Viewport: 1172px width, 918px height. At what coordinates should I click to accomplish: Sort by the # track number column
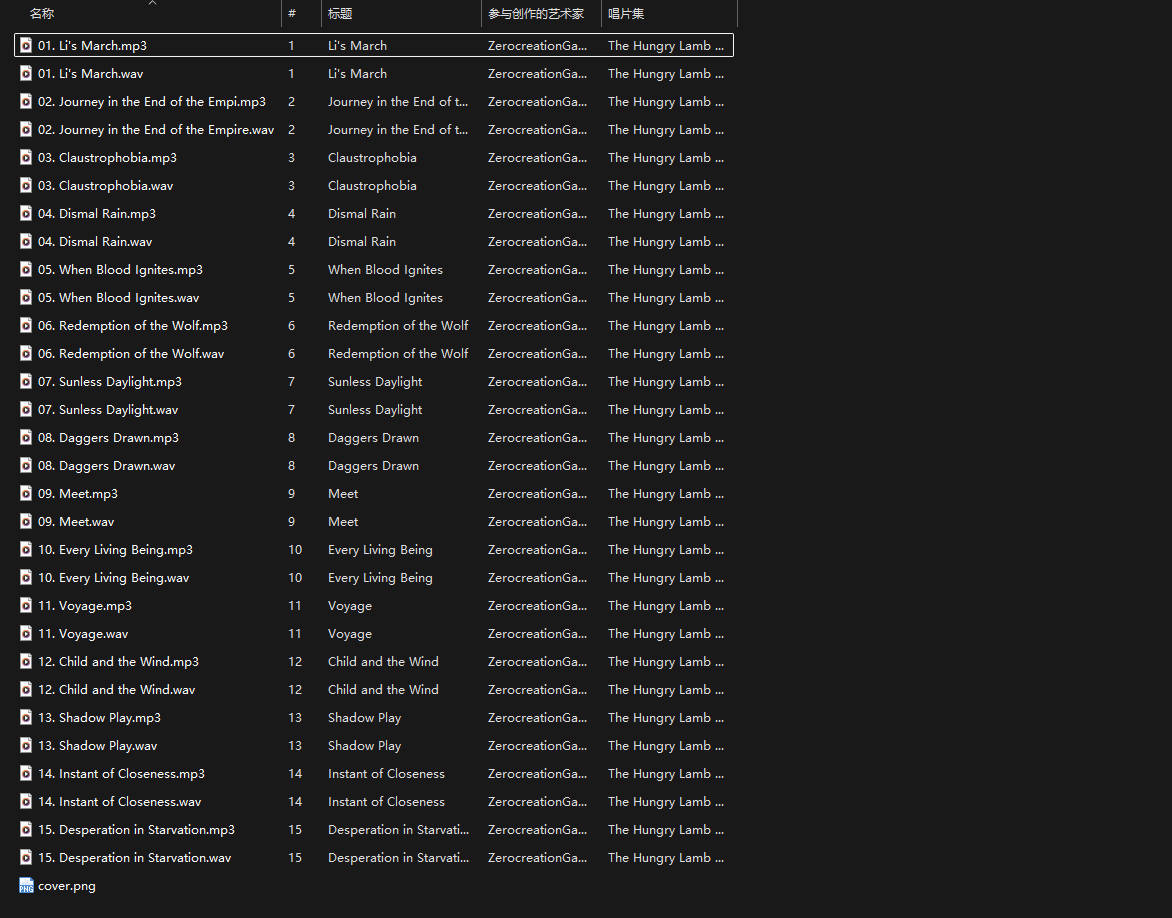coord(292,14)
